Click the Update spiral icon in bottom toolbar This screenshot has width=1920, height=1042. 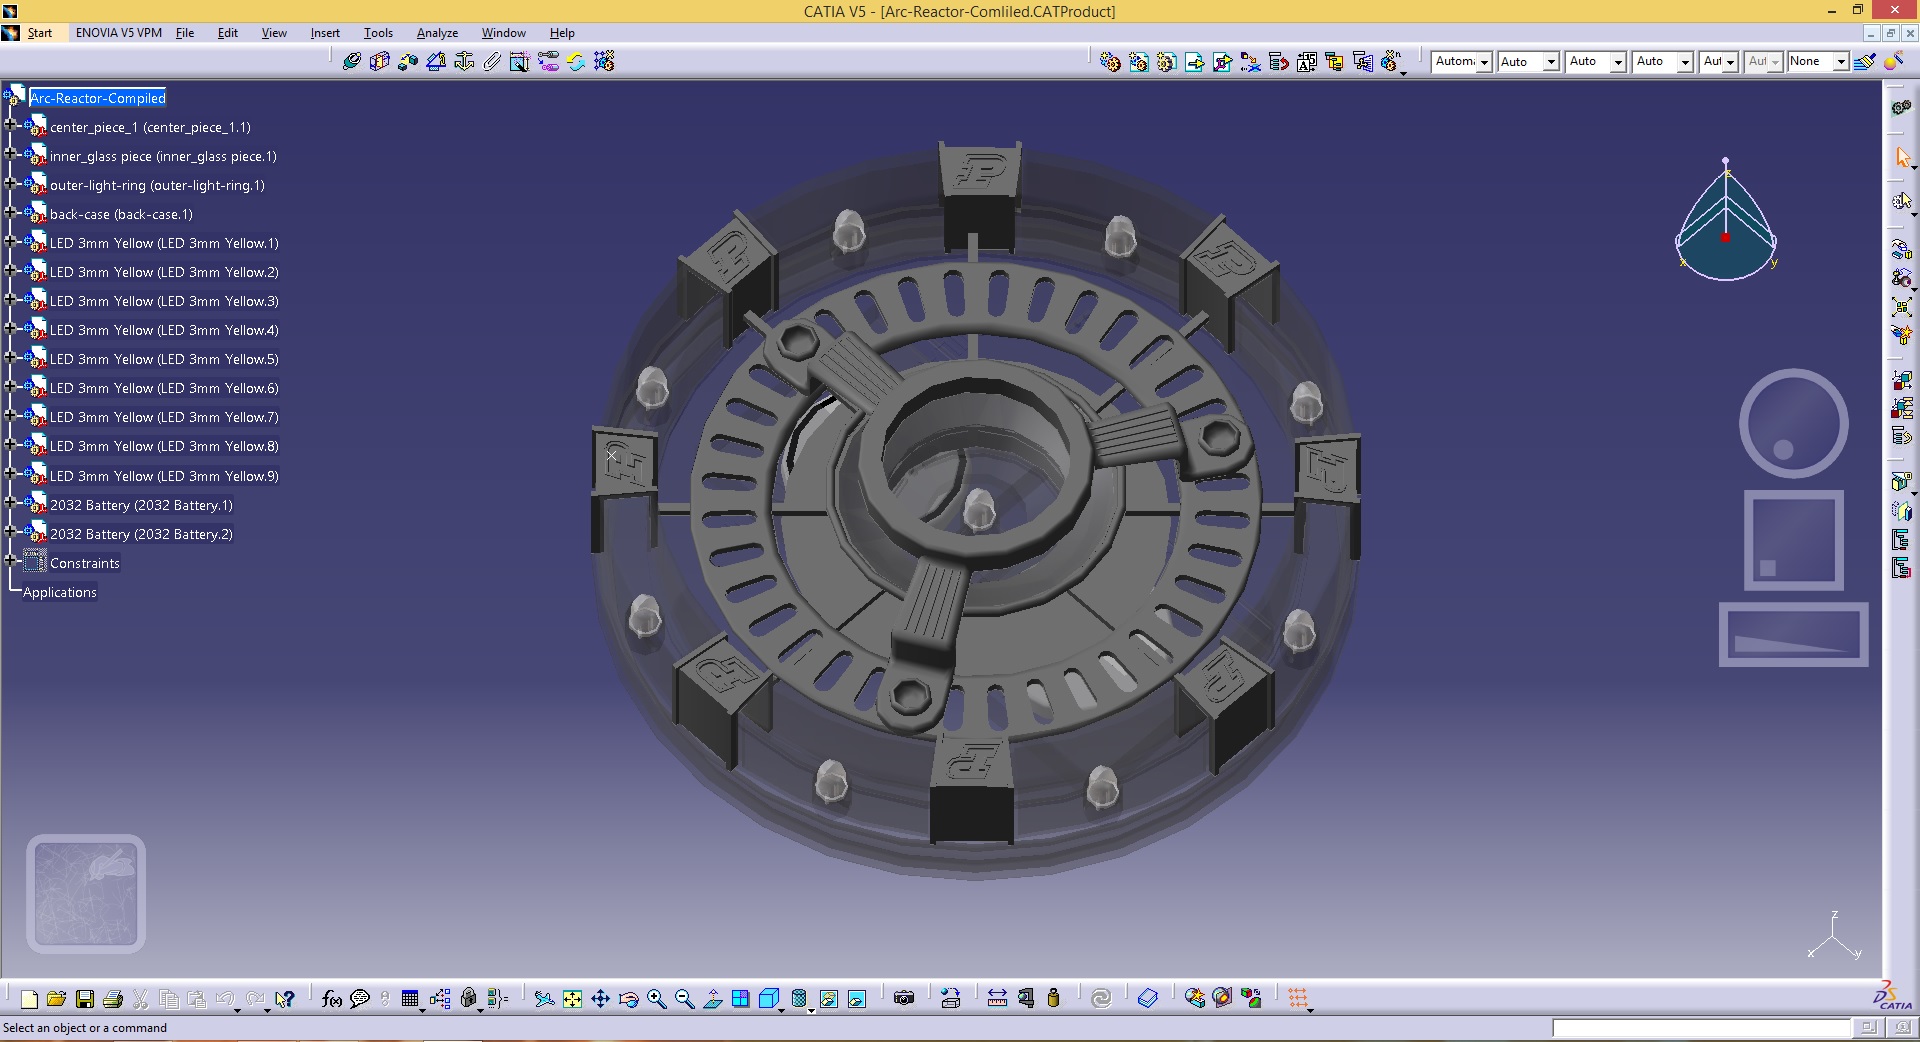pyautogui.click(x=1101, y=998)
